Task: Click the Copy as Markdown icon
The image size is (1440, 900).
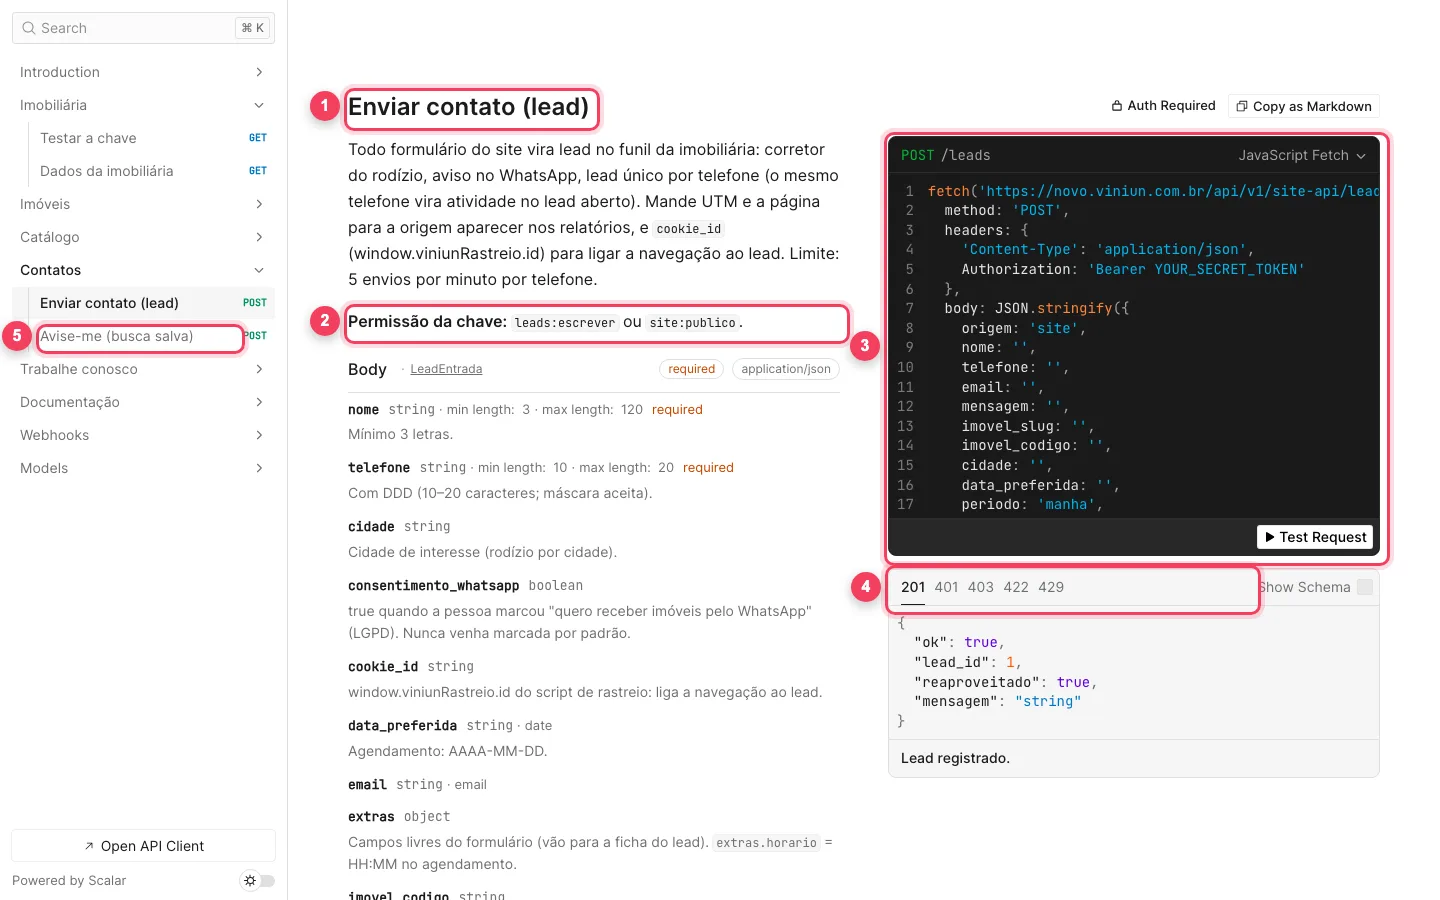Action: click(1242, 106)
